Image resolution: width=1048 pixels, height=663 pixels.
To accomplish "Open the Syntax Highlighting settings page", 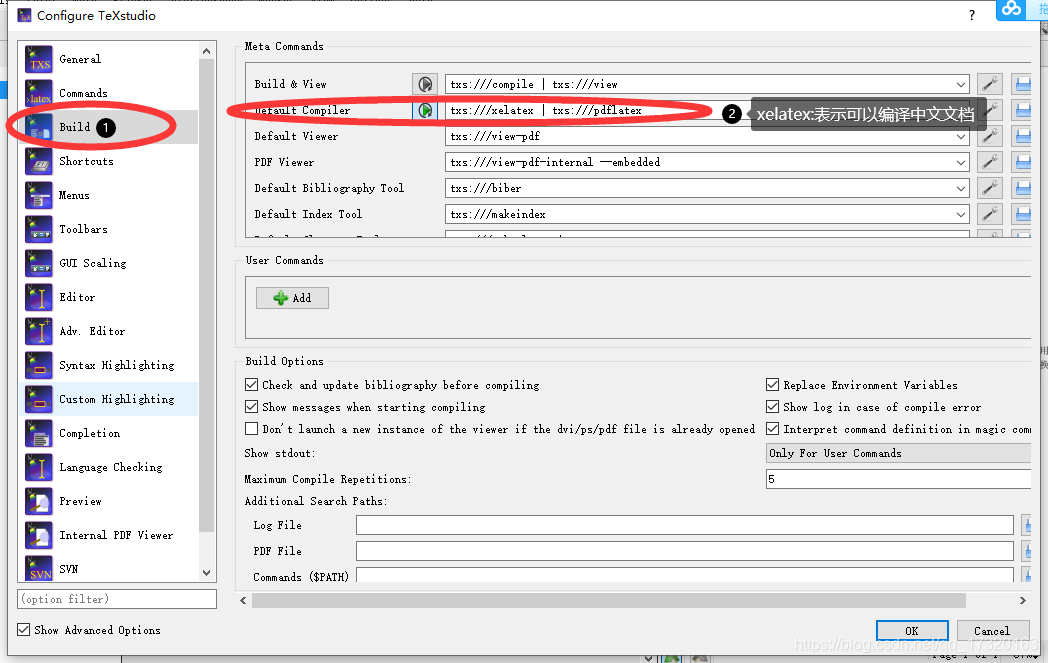I will click(110, 365).
